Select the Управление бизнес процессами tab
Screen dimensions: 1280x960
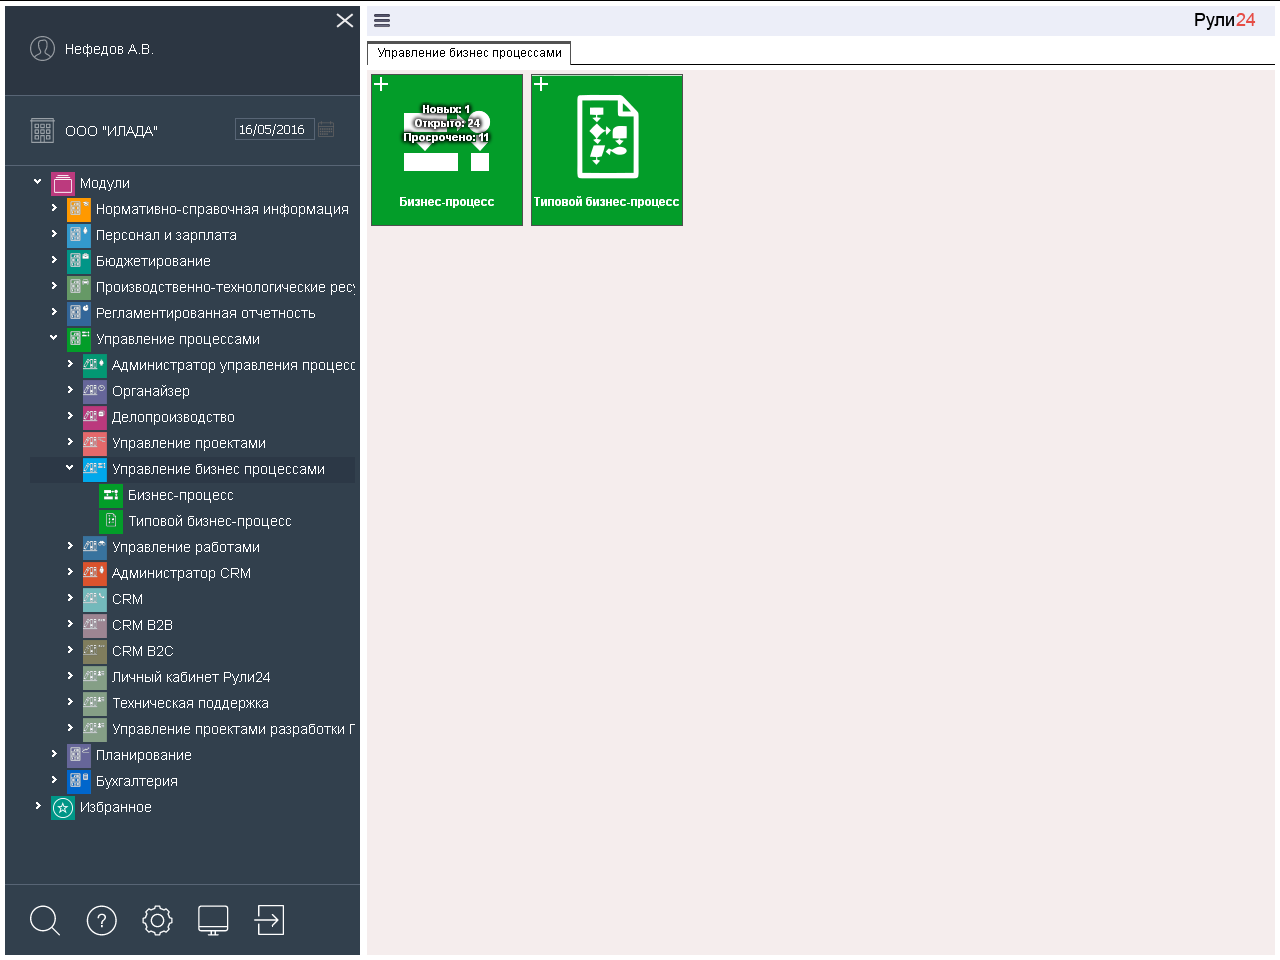pyautogui.click(x=469, y=53)
